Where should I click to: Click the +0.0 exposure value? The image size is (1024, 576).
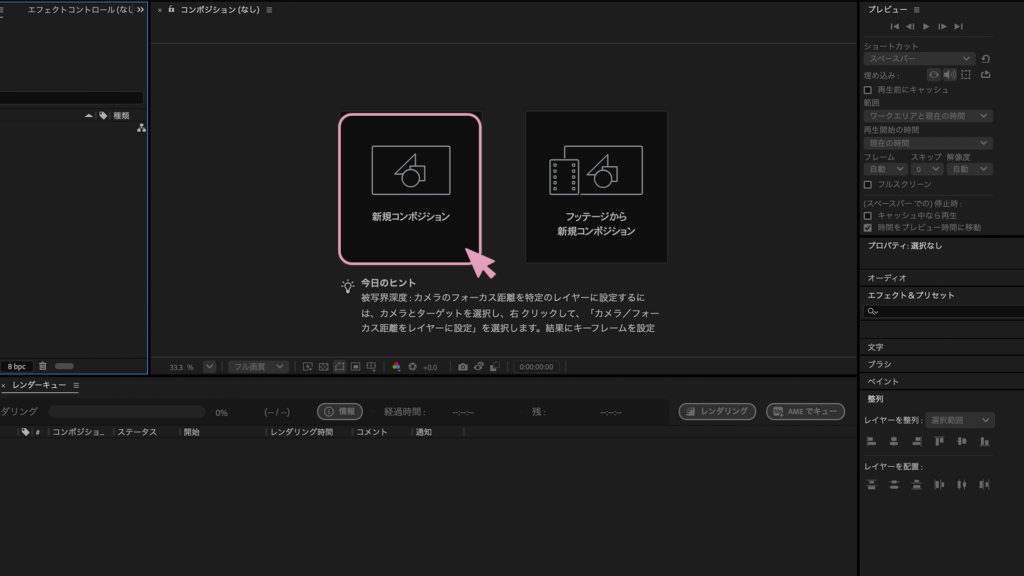(x=430, y=368)
